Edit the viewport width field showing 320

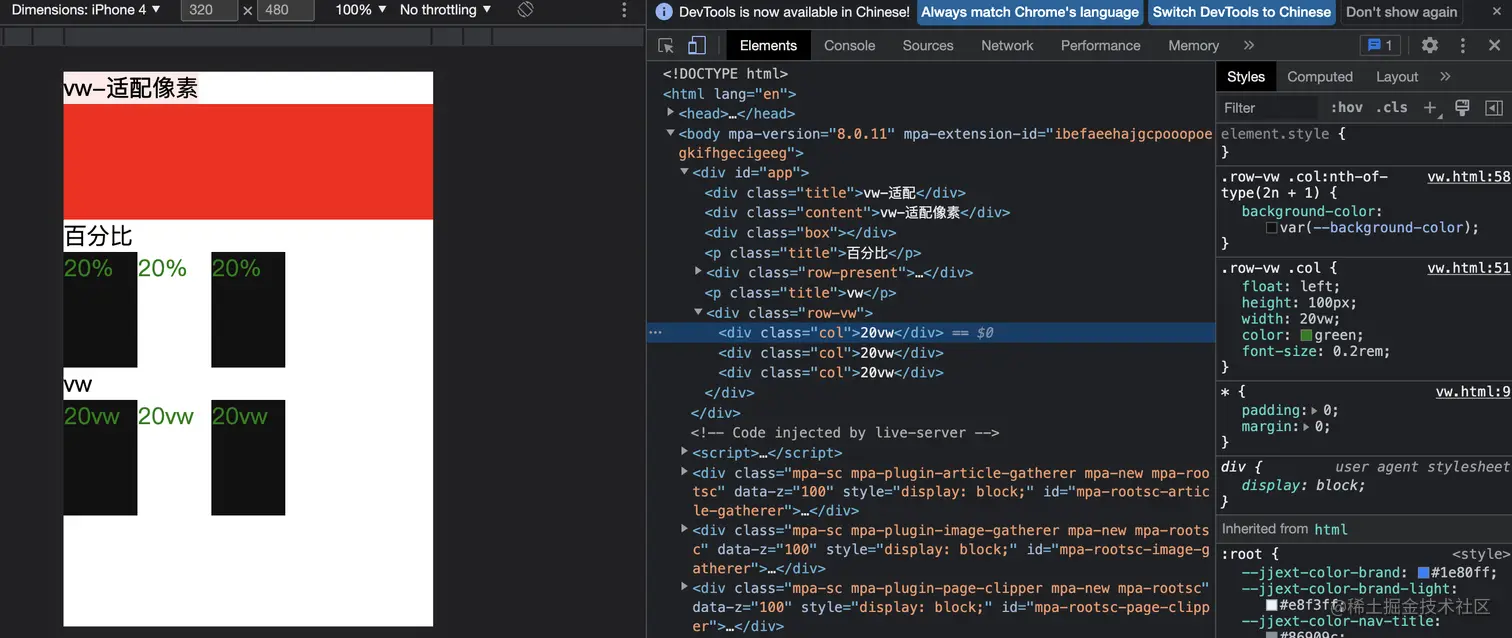pos(209,10)
